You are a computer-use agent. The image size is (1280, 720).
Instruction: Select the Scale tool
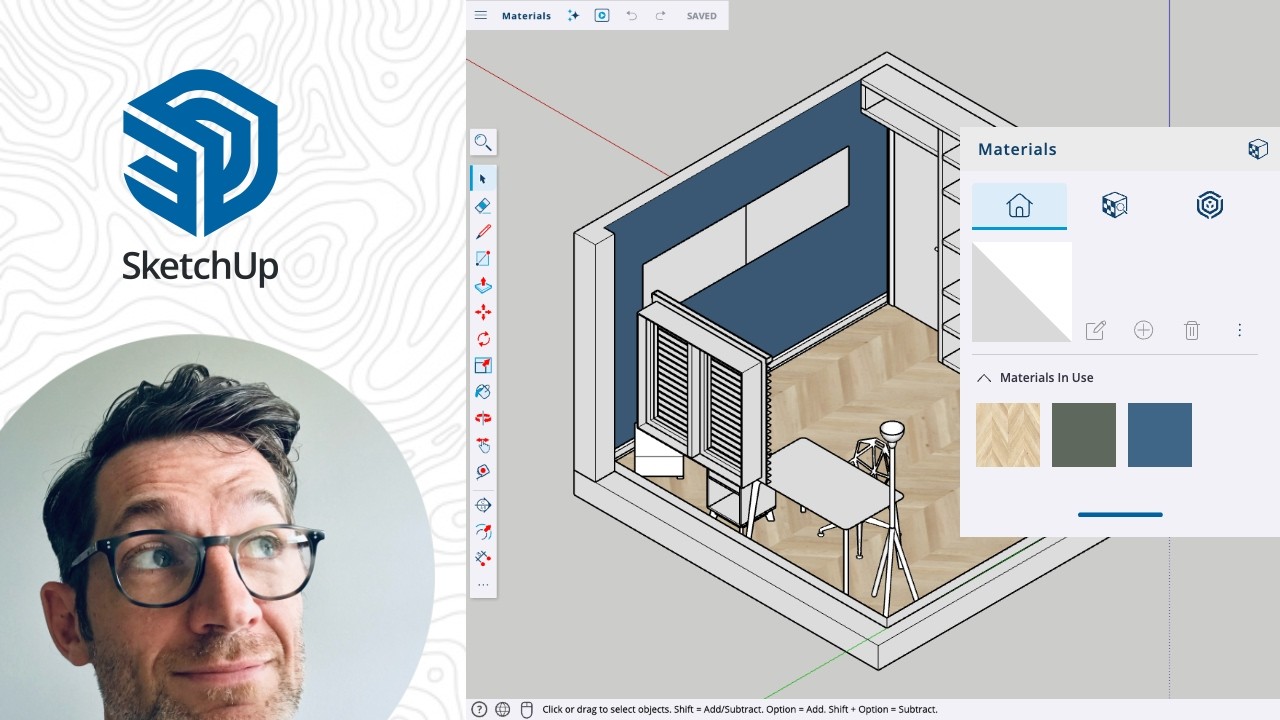(x=483, y=366)
